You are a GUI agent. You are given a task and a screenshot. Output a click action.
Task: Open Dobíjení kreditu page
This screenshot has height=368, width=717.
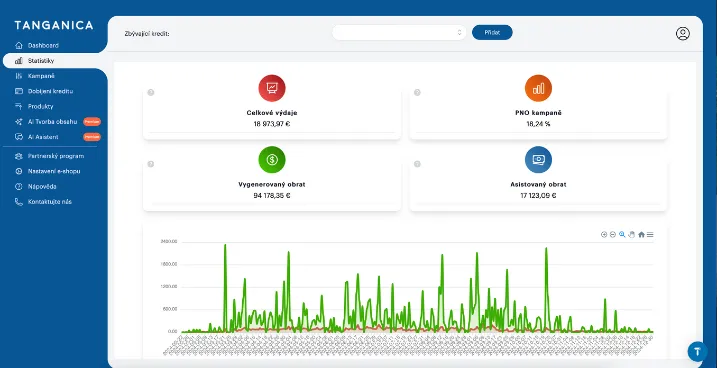click(50, 91)
